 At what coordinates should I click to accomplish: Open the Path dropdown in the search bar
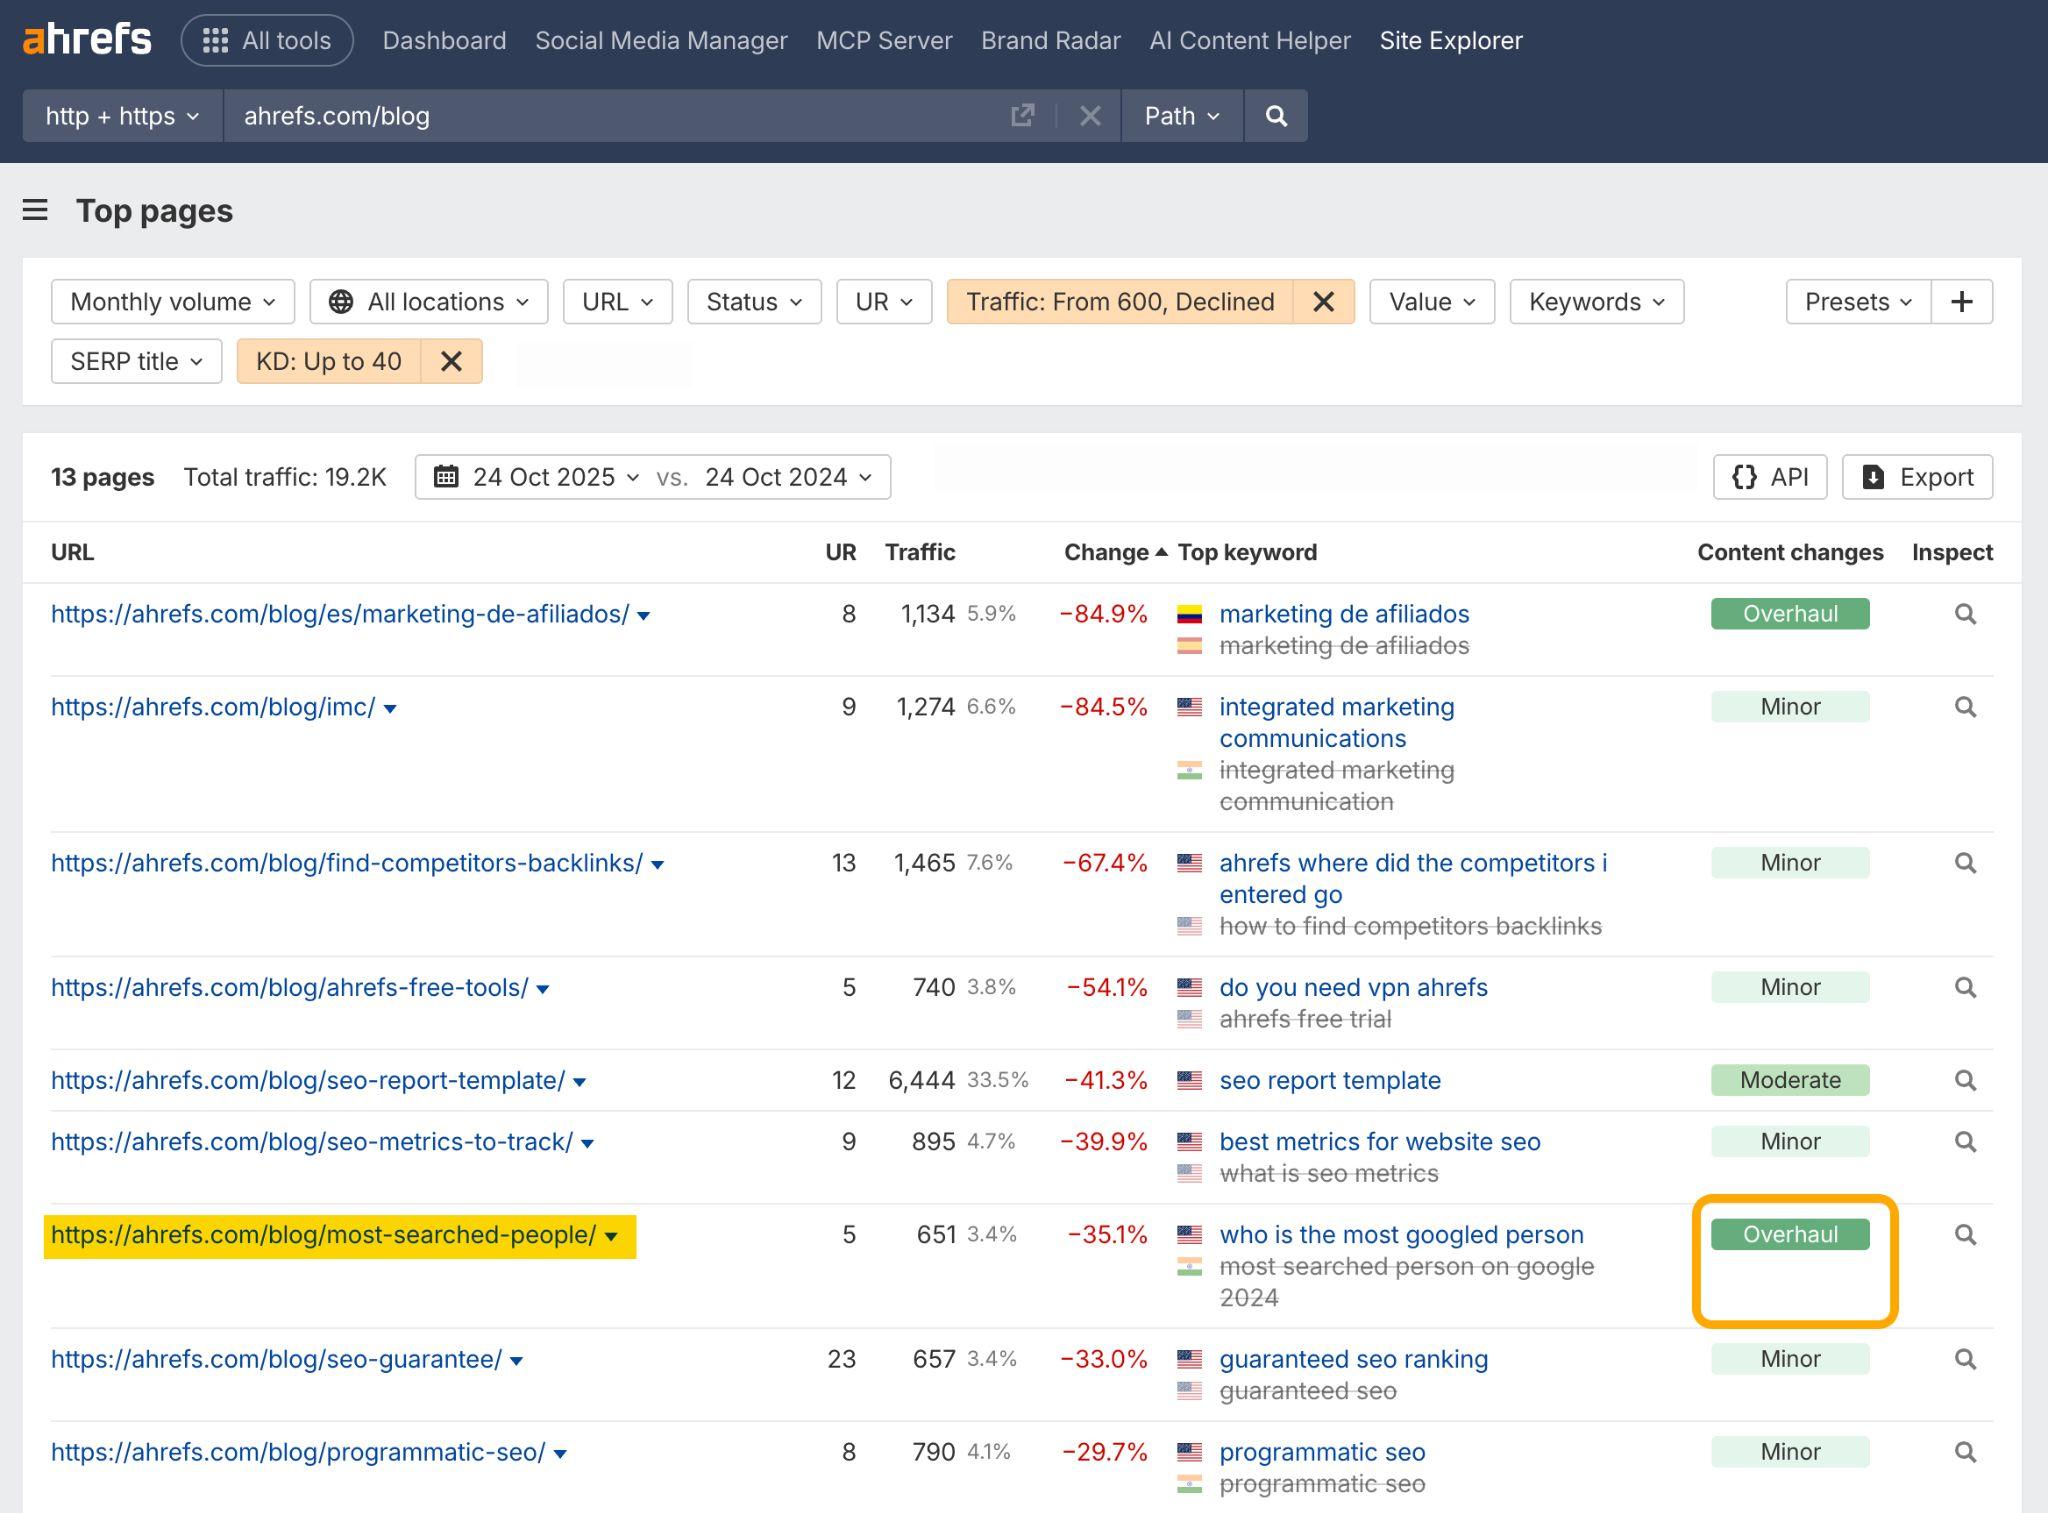[x=1181, y=115]
